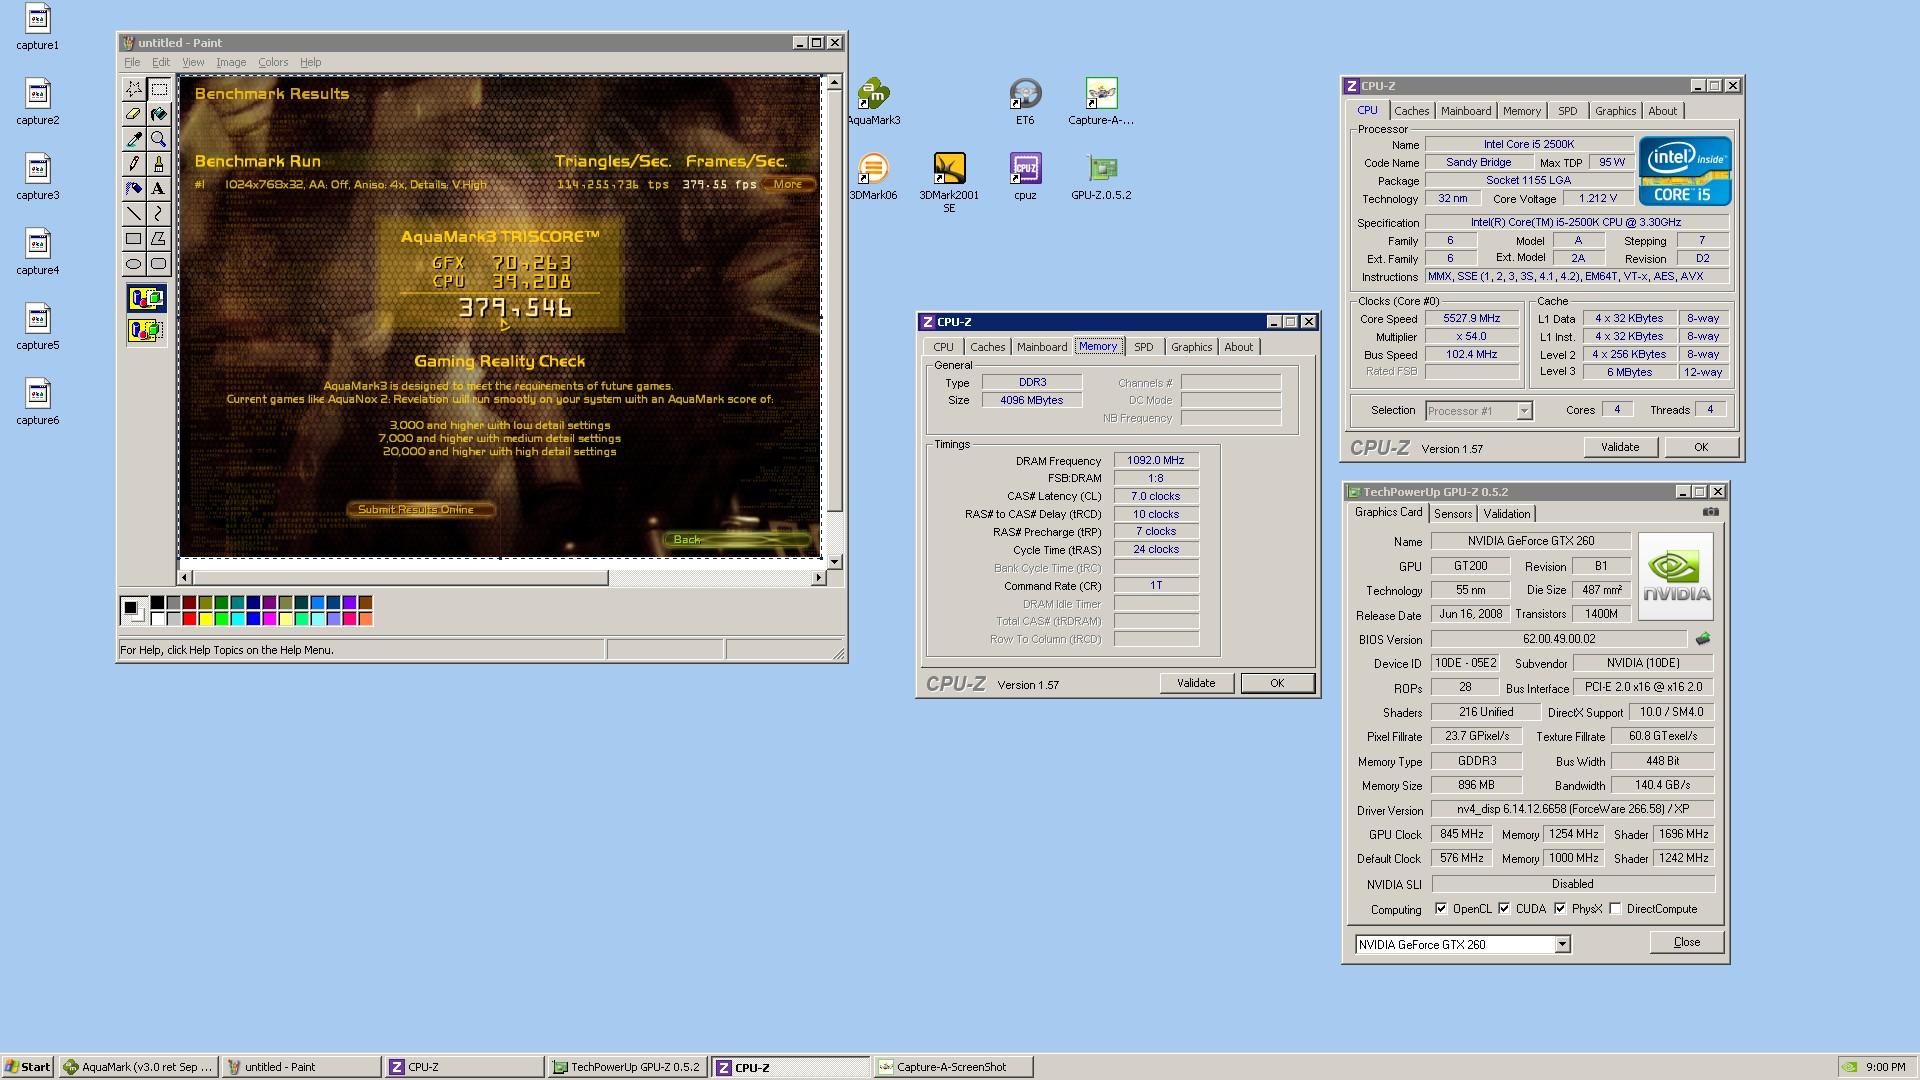1920x1080 pixels.
Task: Open the Sensors tab in GPU-Z
Action: coord(1453,514)
